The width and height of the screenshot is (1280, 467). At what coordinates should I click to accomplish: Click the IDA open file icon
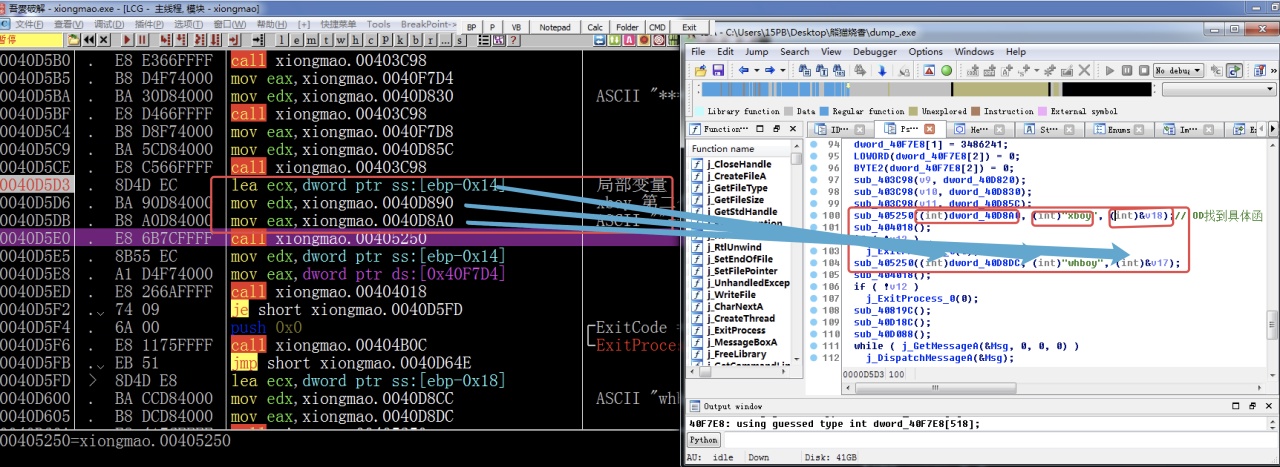point(699,71)
